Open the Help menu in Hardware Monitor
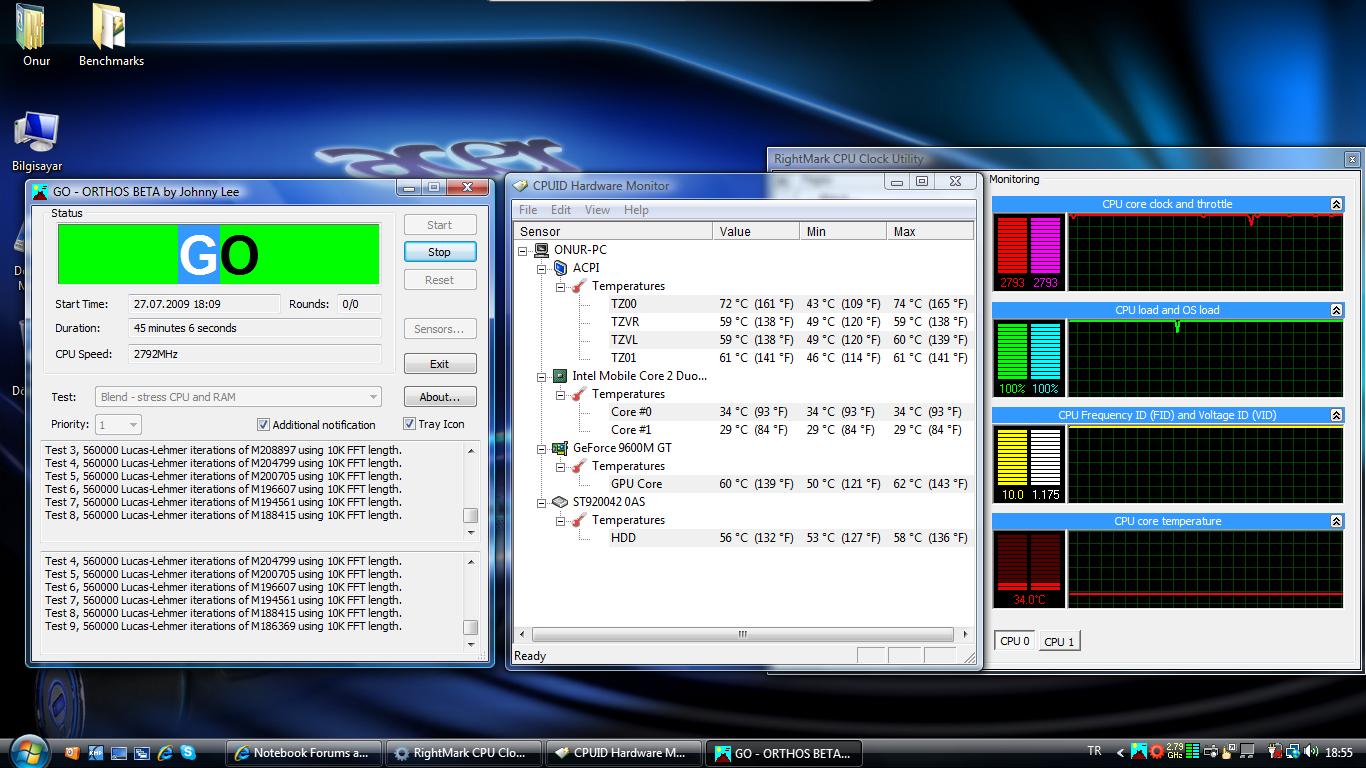1366x768 pixels. tap(636, 210)
